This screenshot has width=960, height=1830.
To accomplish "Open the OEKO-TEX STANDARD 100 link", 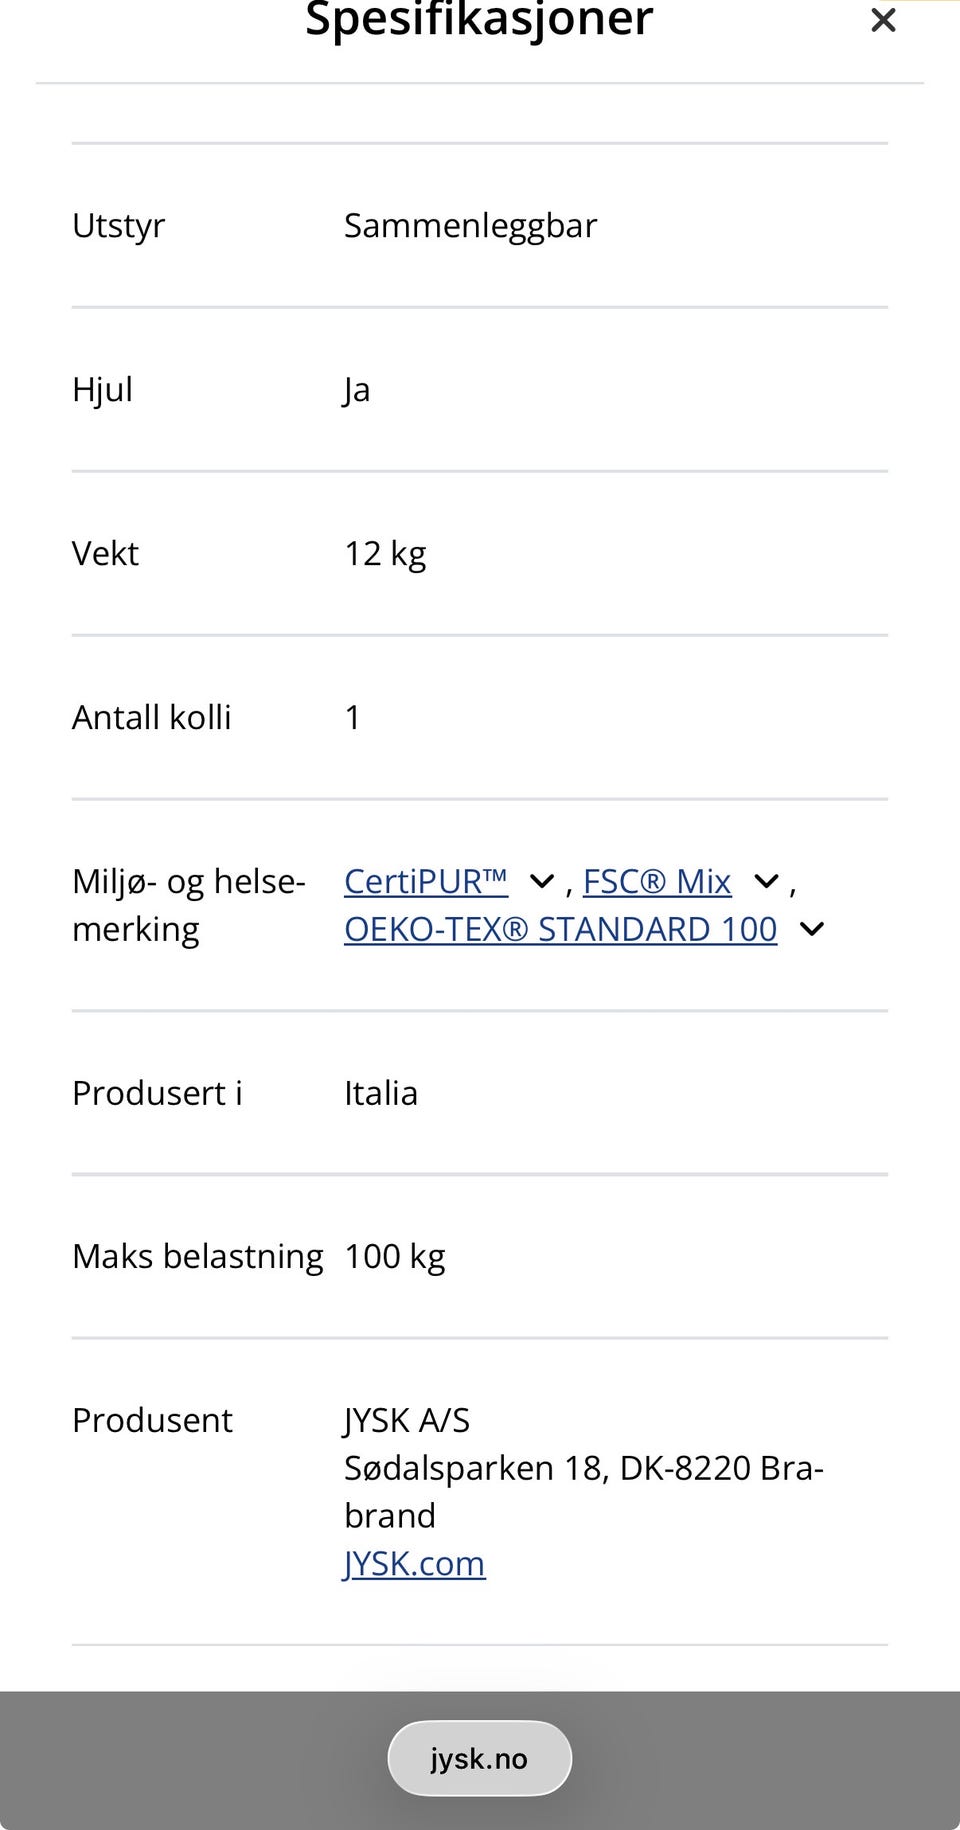I will click(561, 929).
